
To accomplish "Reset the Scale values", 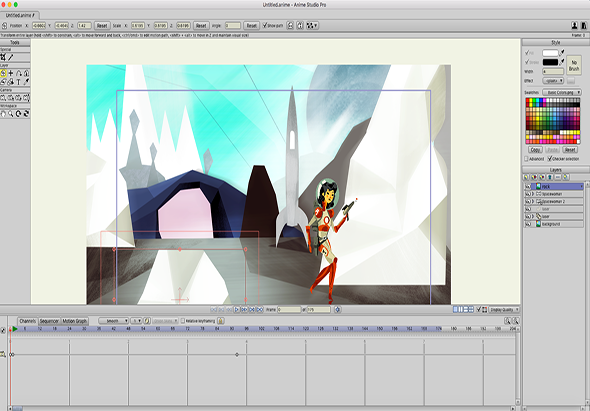I will [x=201, y=26].
